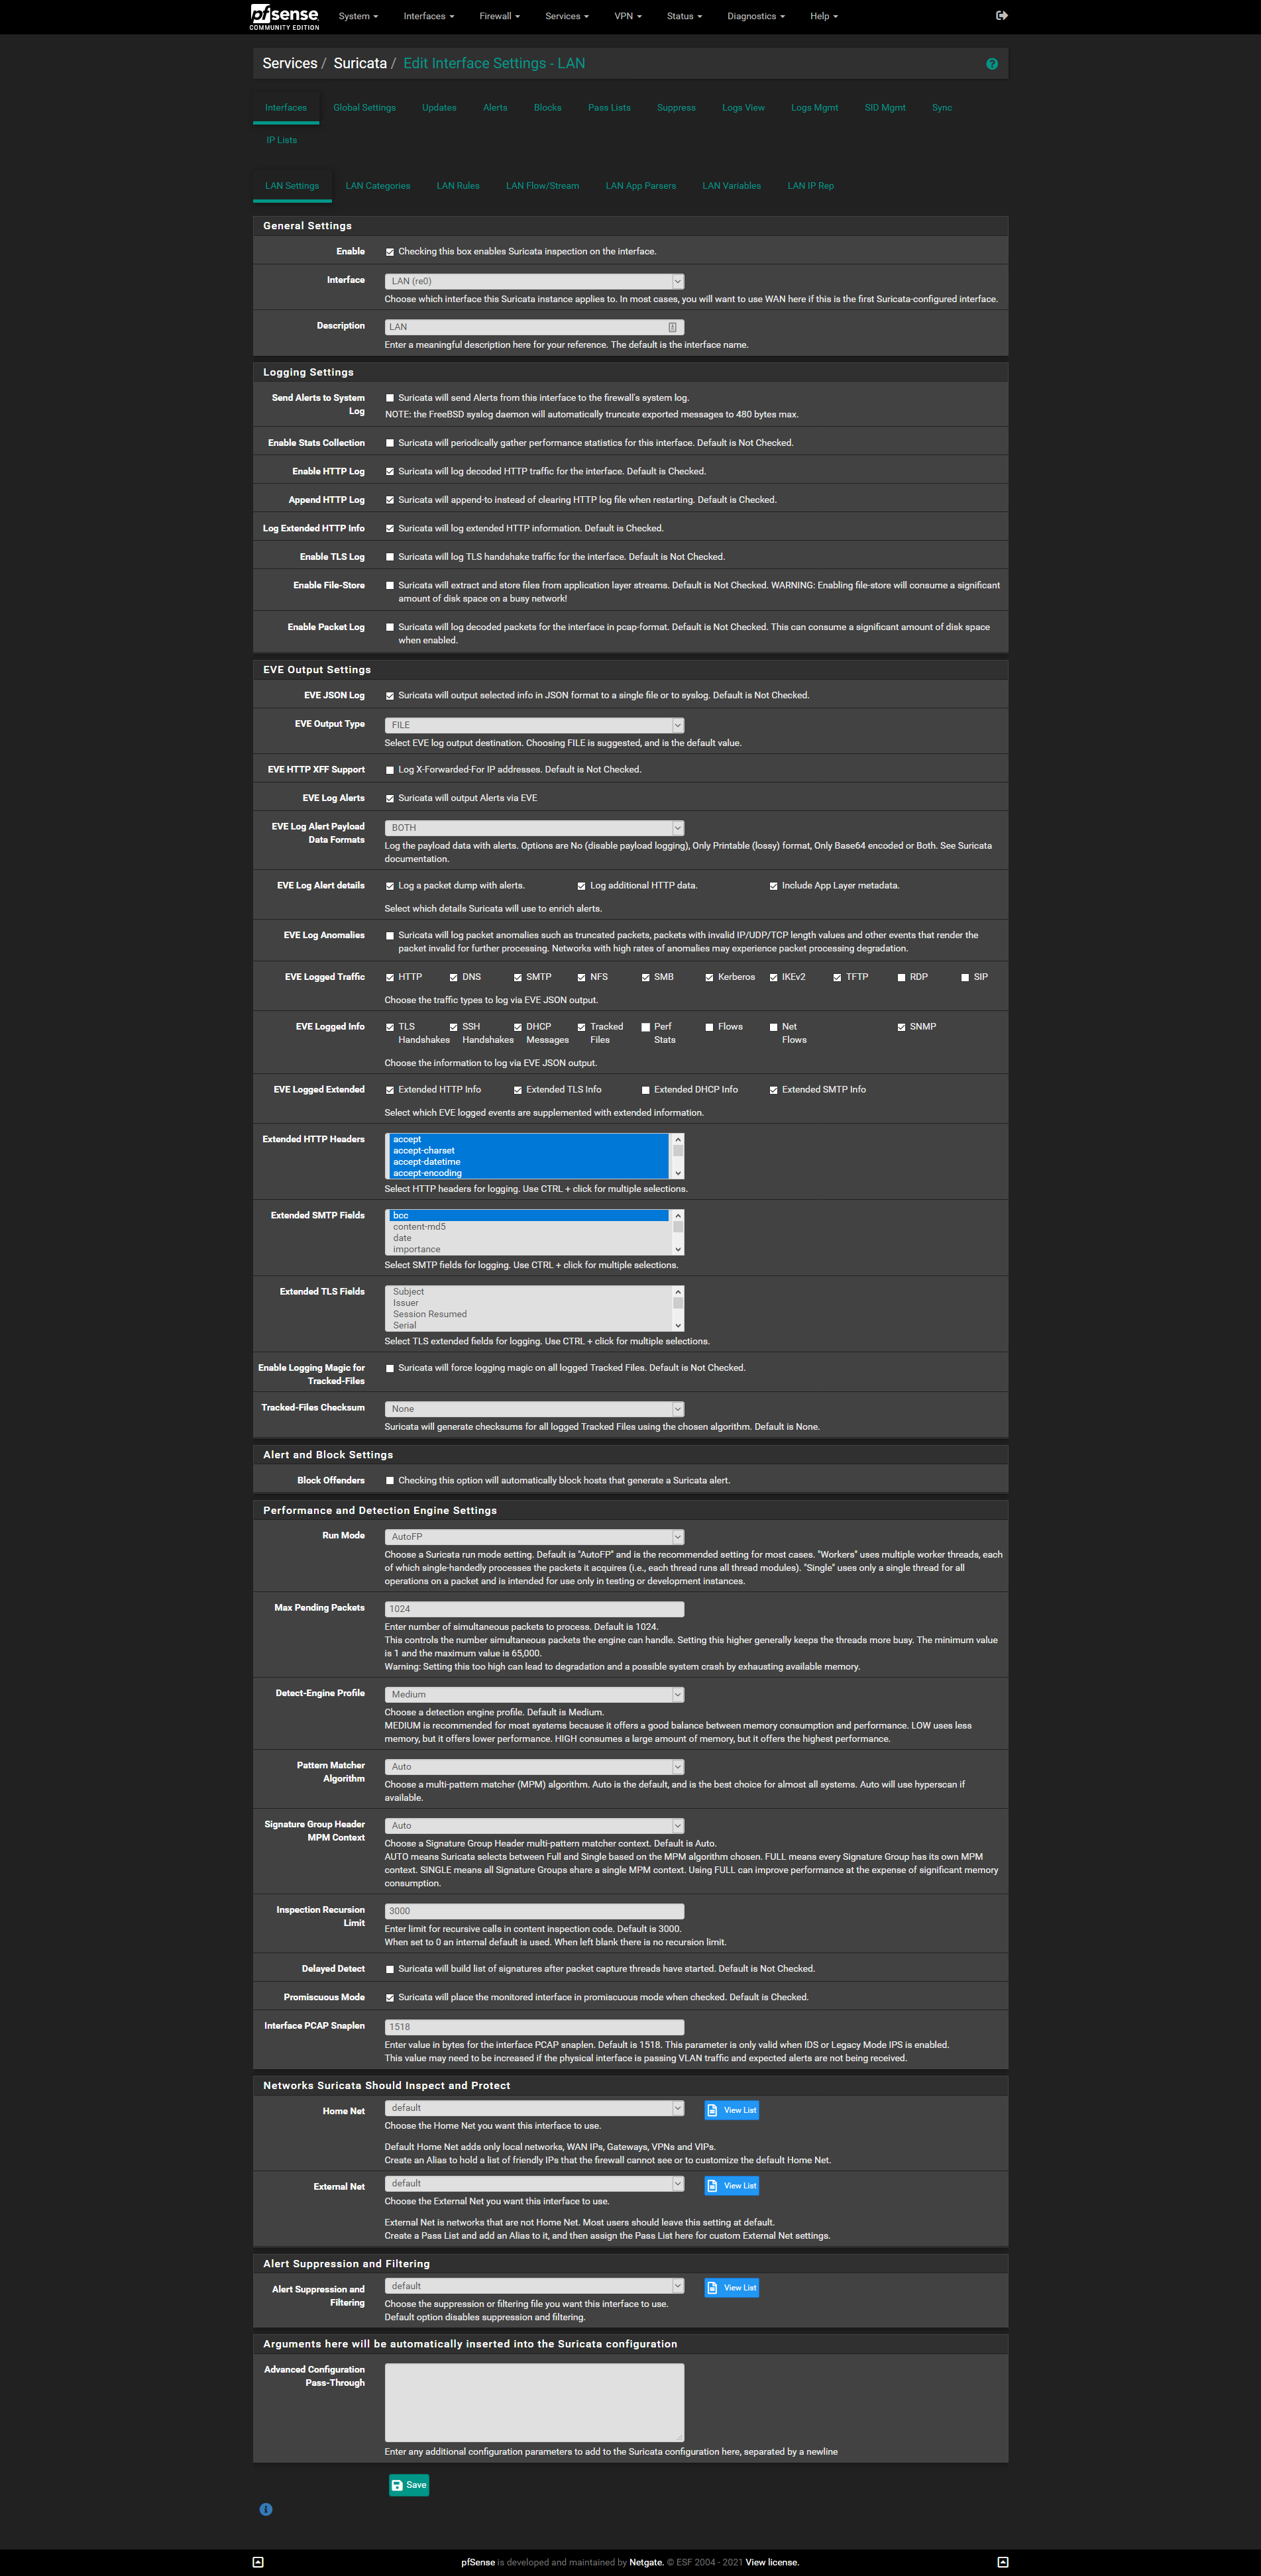Click the pfSense logo

[x=285, y=16]
